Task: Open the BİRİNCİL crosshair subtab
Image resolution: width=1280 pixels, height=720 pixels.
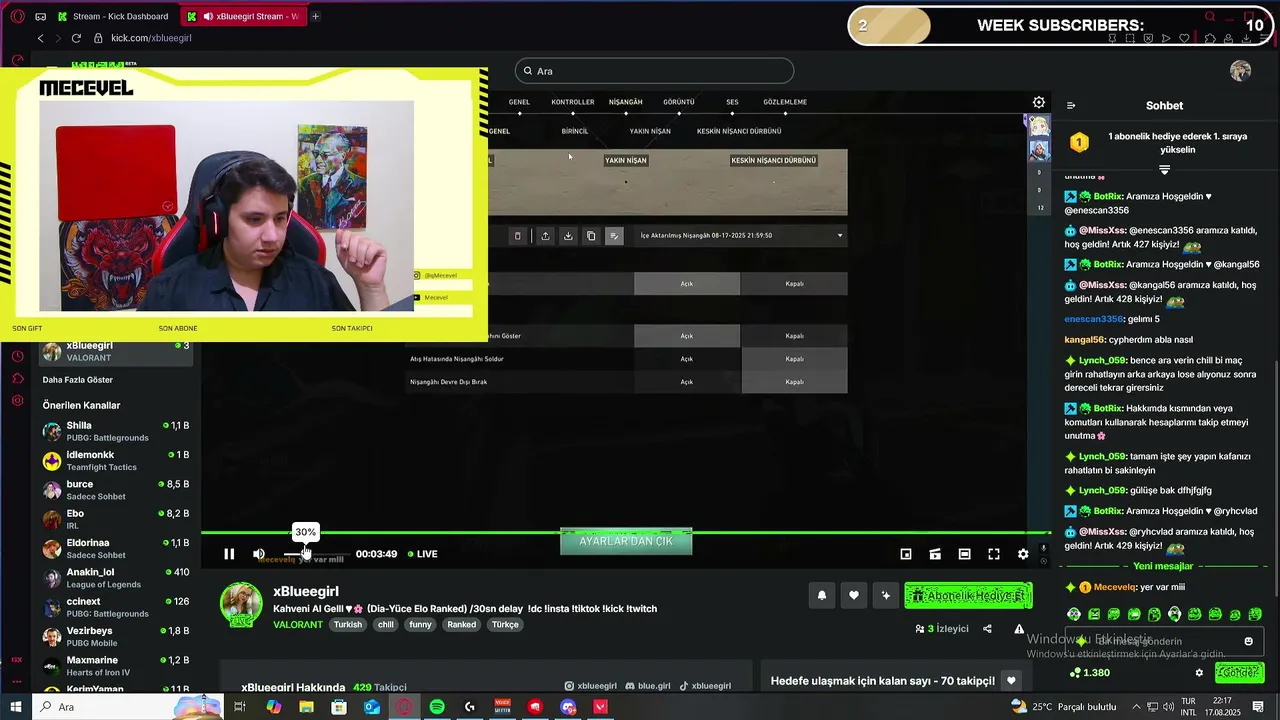Action: click(x=575, y=131)
